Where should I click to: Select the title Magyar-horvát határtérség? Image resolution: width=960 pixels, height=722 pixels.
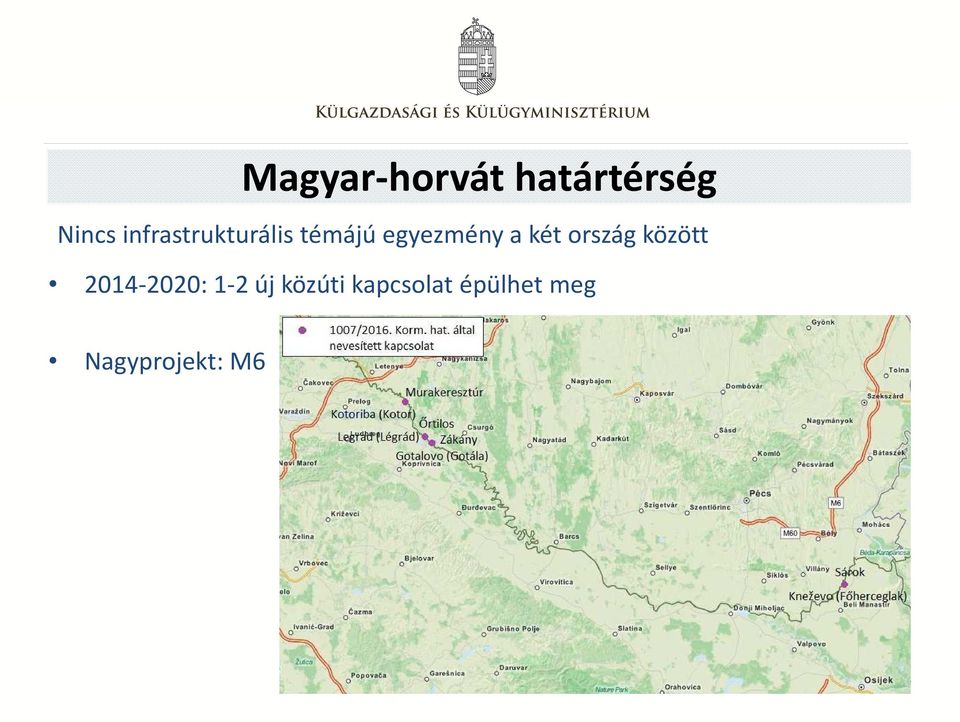tap(479, 178)
